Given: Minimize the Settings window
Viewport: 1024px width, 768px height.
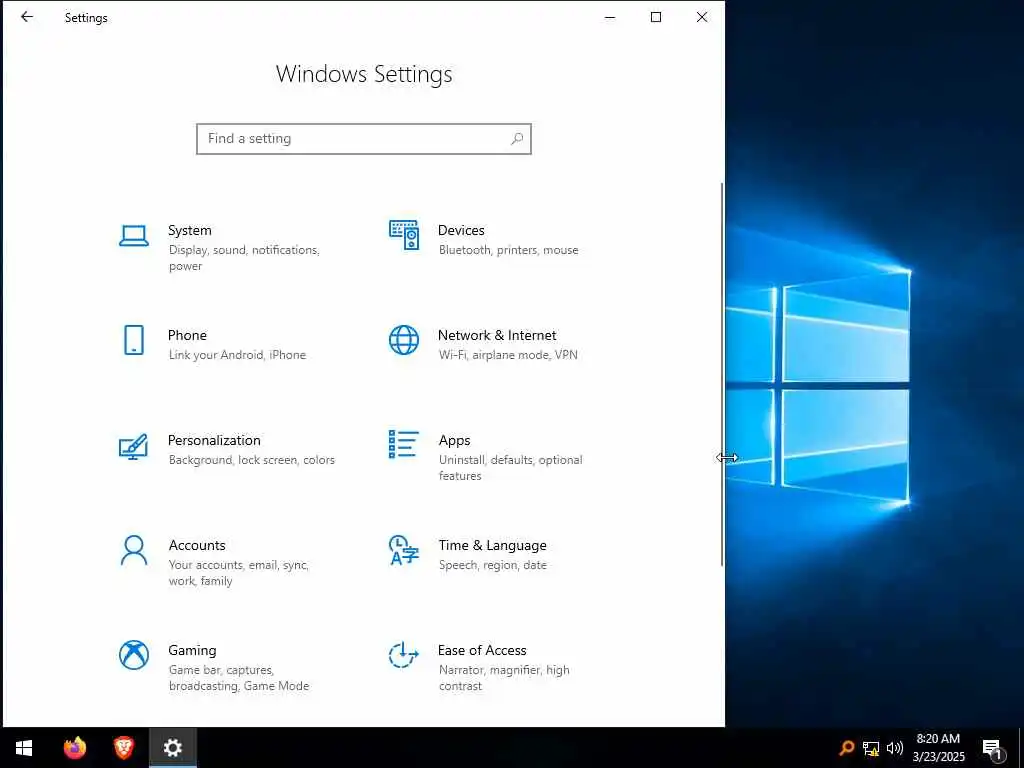Looking at the screenshot, I should coord(610,17).
